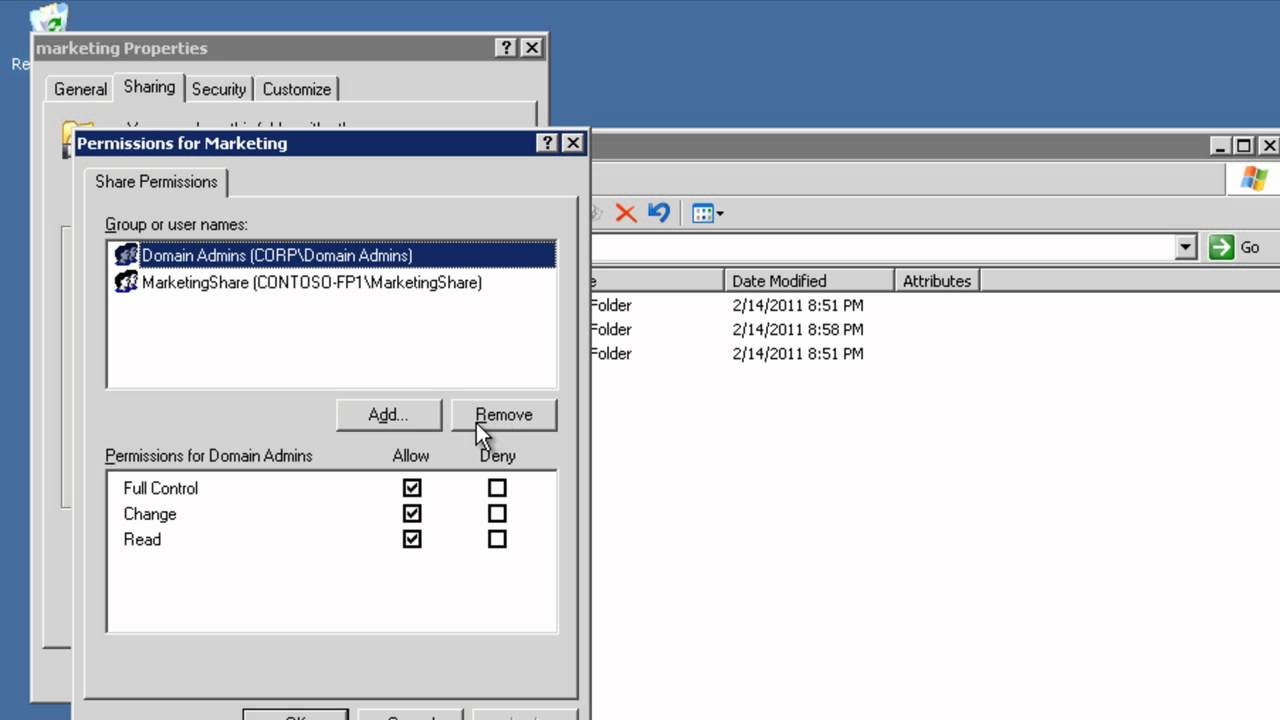Open the Views toolbar icon in Explorer
Viewport: 1280px width, 720px height.
click(703, 213)
